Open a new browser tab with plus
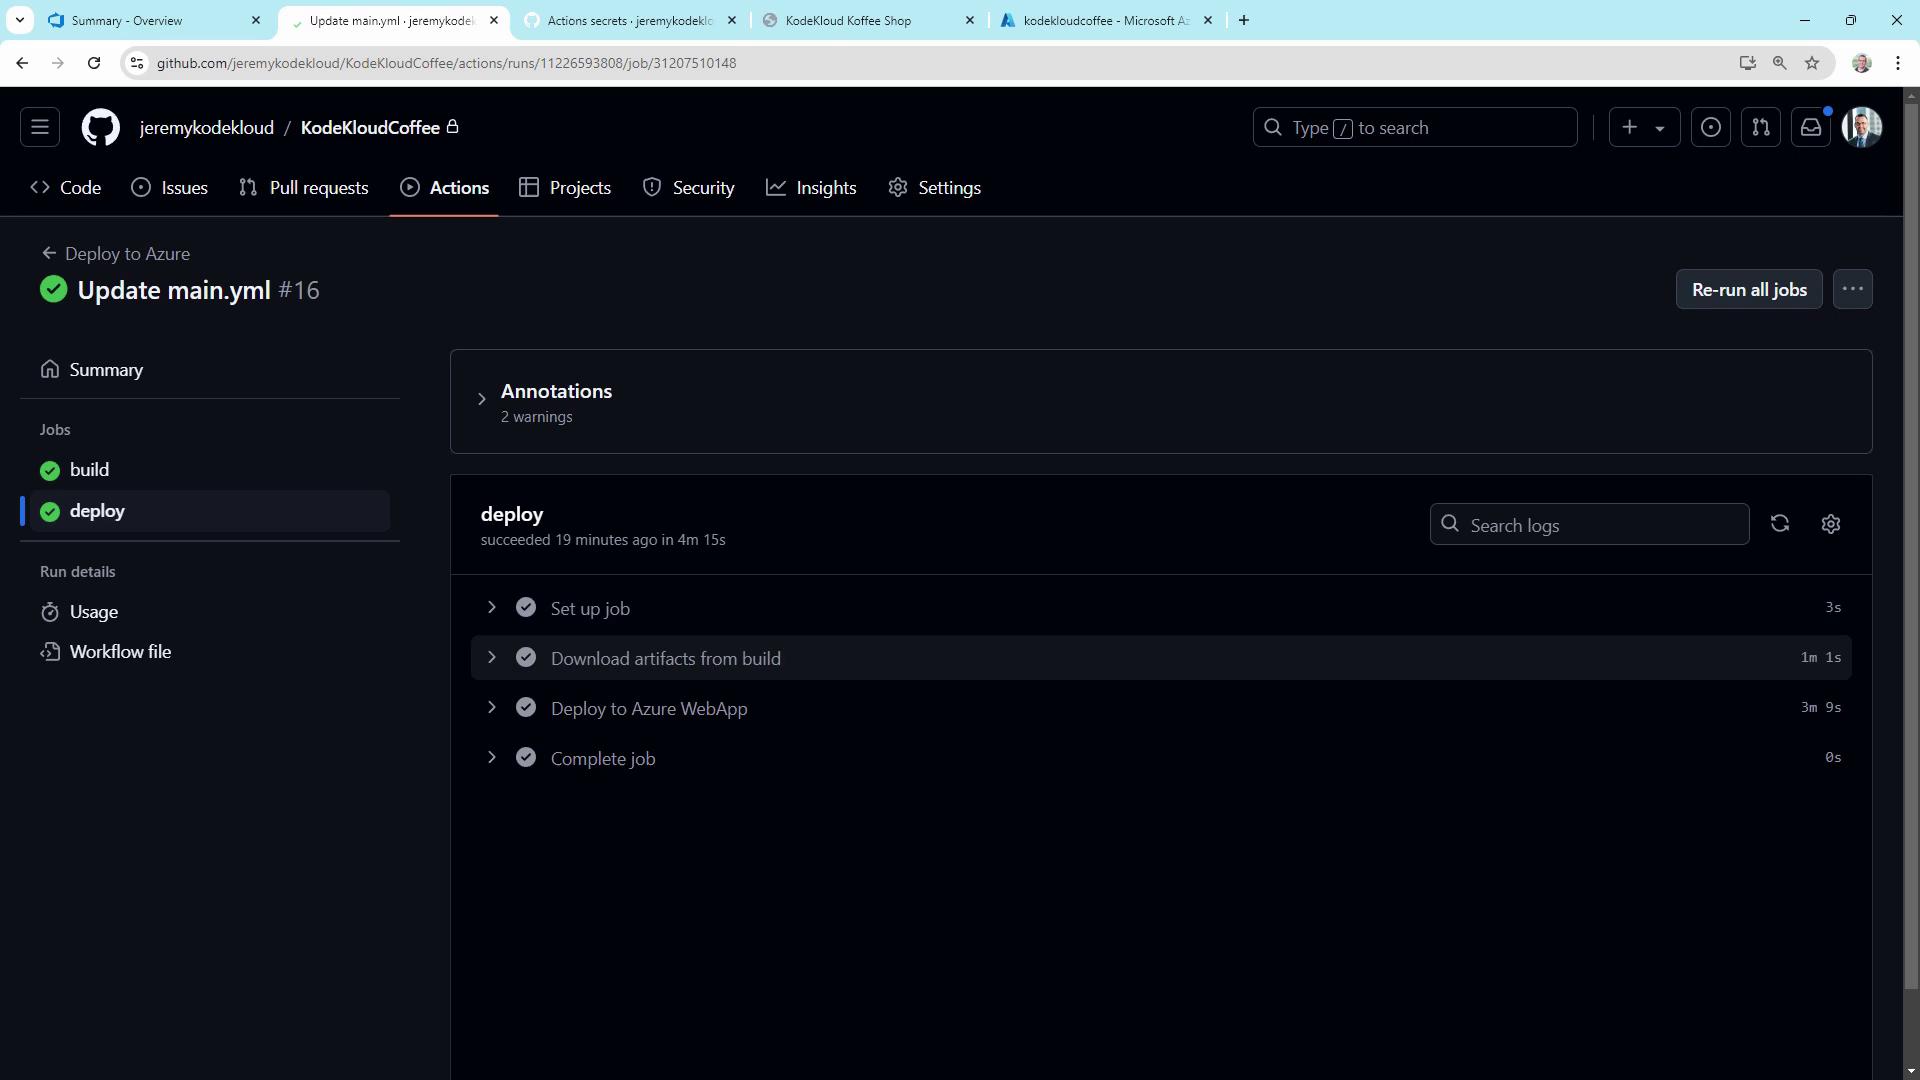 pos(1244,20)
